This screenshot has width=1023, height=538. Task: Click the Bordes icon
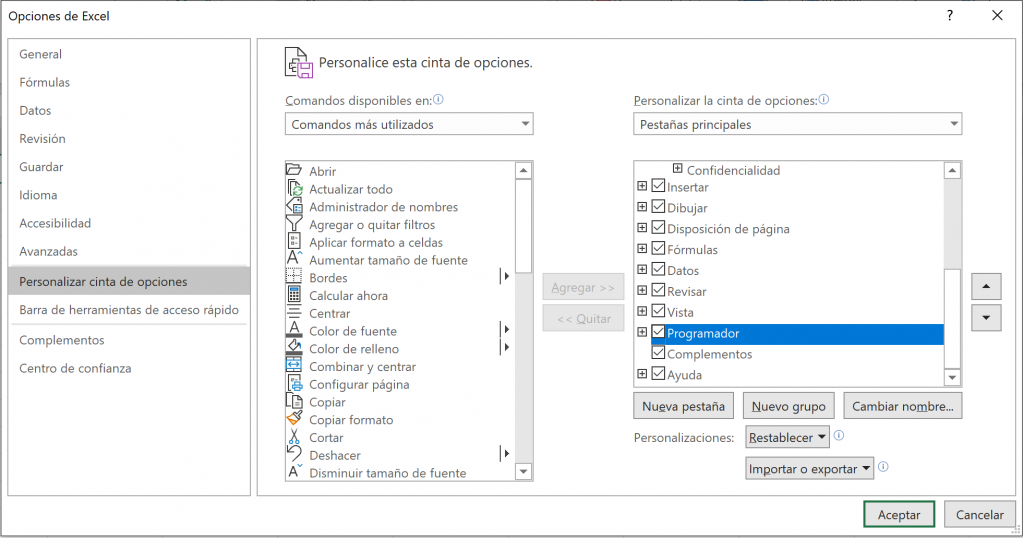(294, 277)
